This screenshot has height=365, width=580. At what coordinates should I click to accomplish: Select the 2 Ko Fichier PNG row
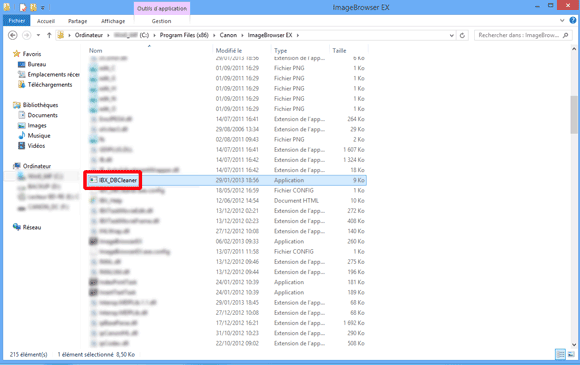pyautogui.click(x=227, y=139)
